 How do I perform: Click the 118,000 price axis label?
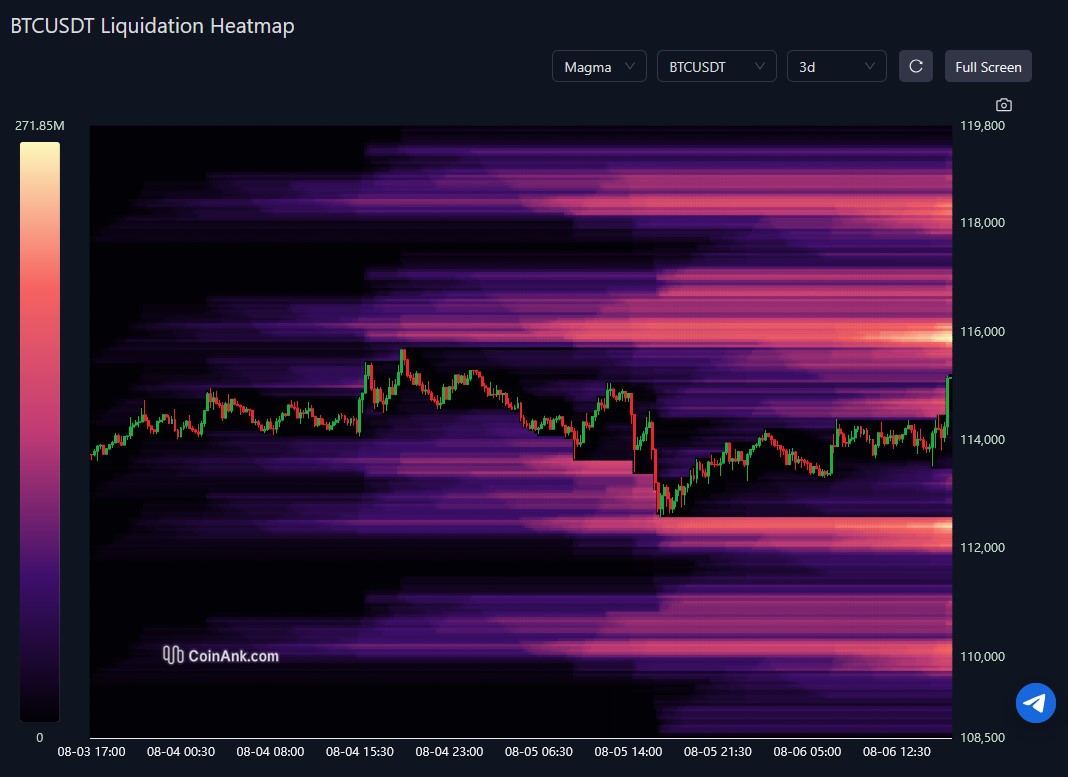click(x=982, y=223)
